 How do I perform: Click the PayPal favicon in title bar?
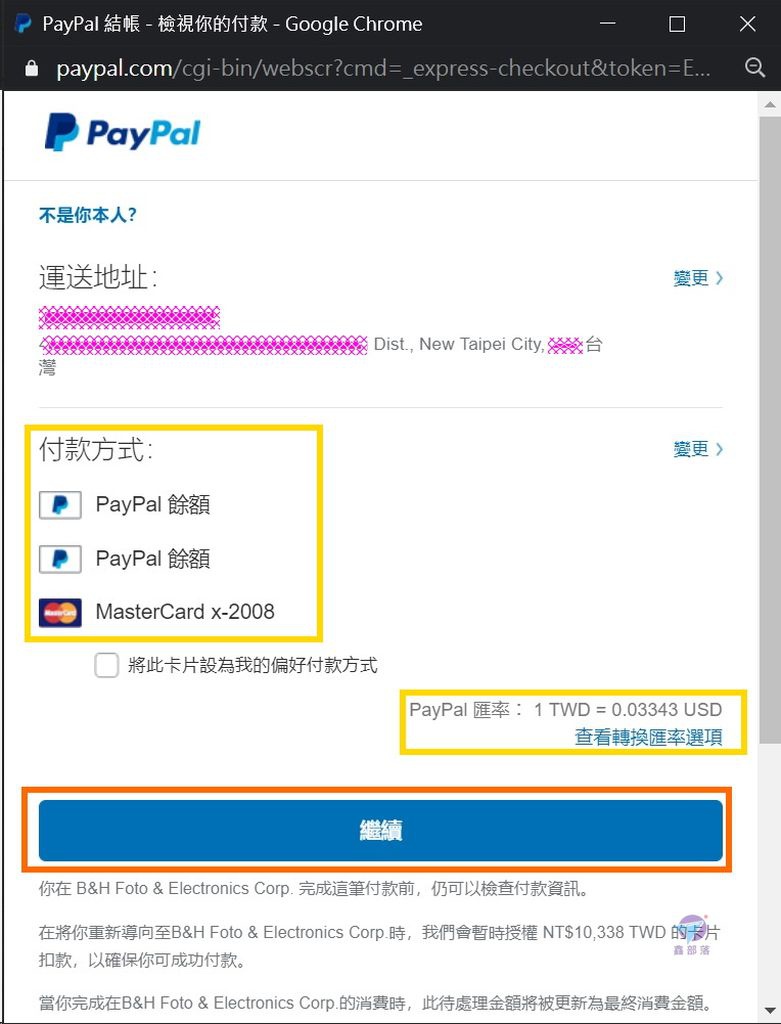[23, 24]
